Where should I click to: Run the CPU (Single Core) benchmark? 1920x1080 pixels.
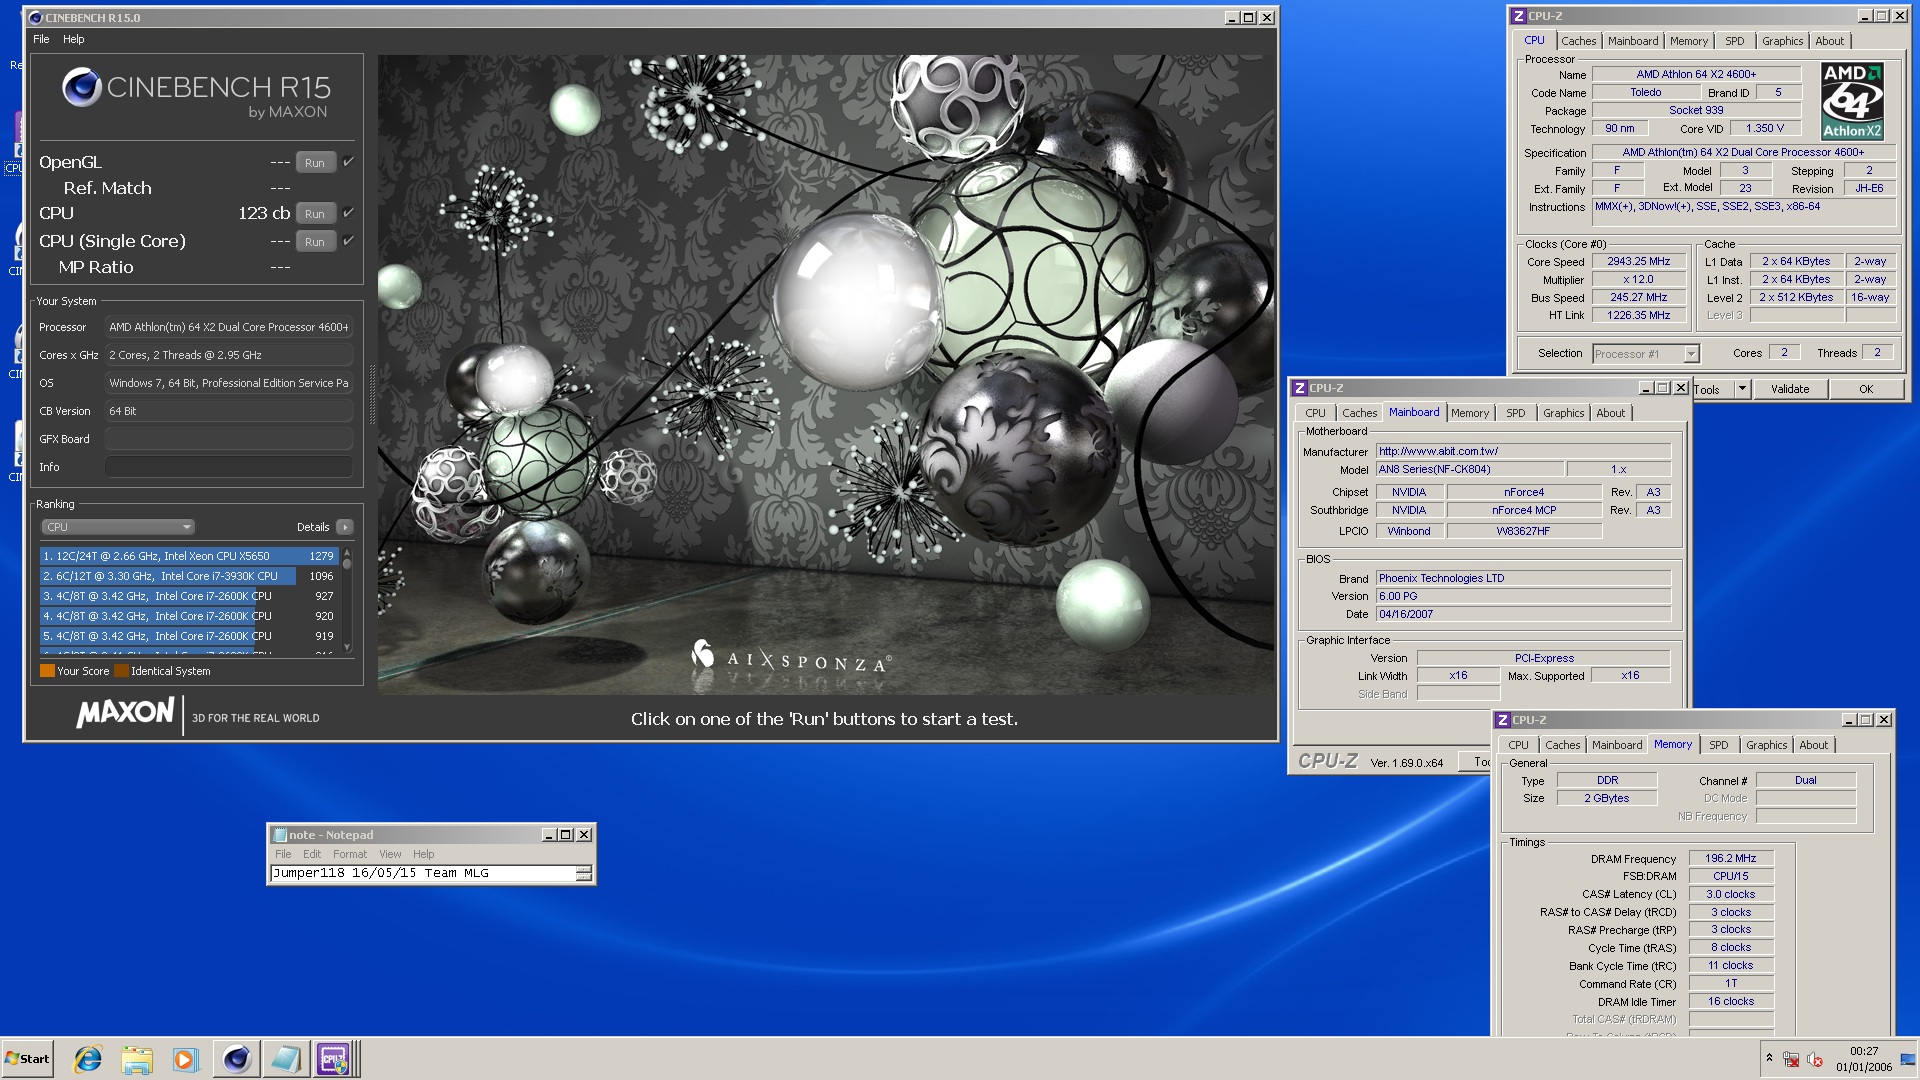pos(315,241)
